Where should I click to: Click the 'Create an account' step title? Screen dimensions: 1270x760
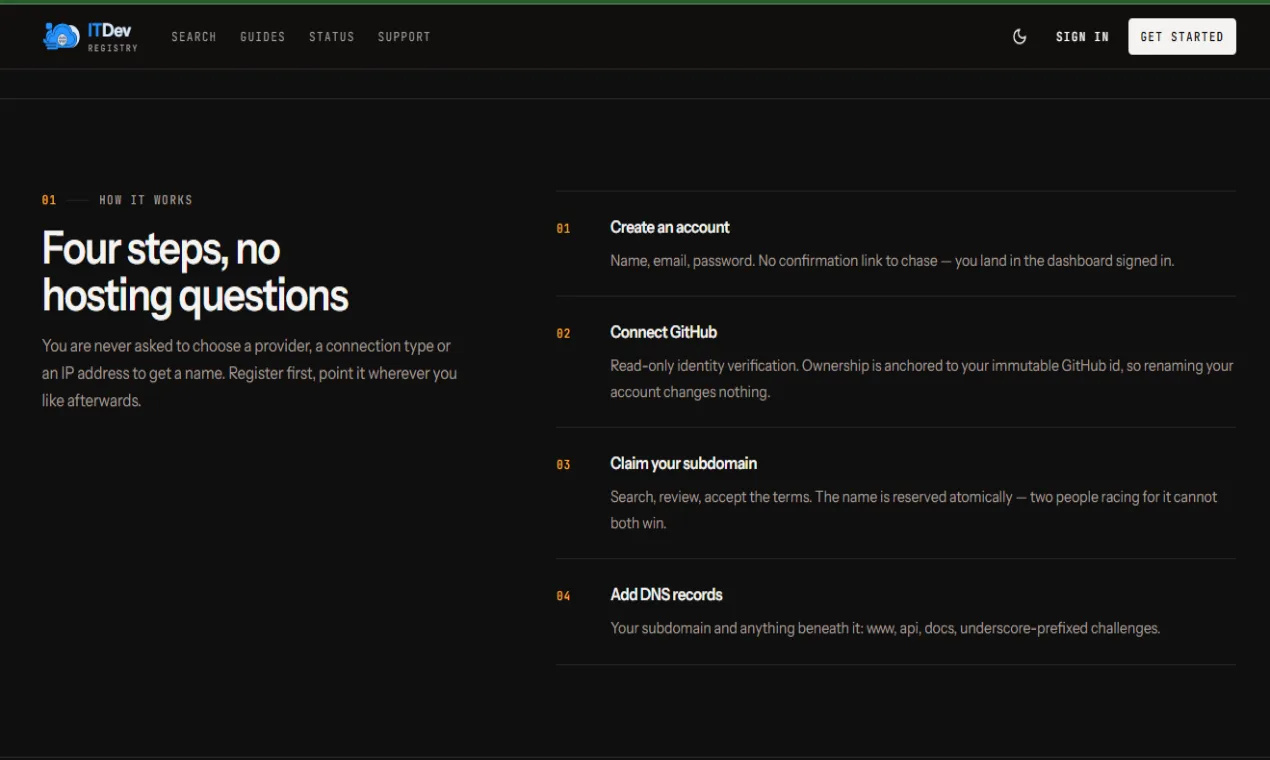click(x=670, y=227)
